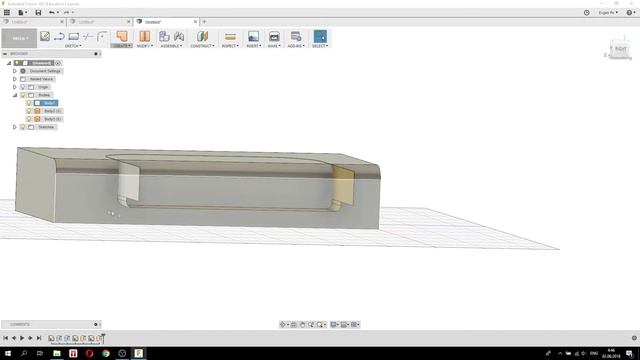This screenshot has width=640, height=360.
Task: Open the data panel grid icon
Action: (7, 13)
